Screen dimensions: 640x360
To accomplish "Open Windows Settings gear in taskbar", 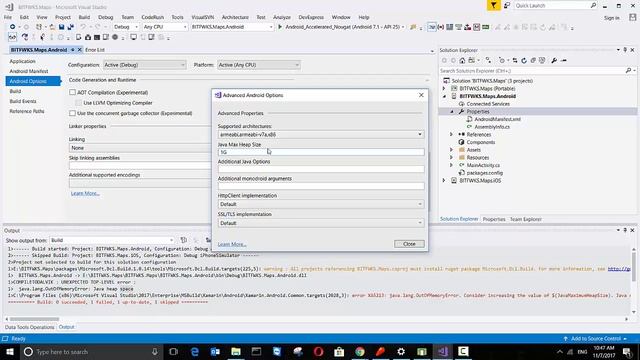I will click(401, 351).
